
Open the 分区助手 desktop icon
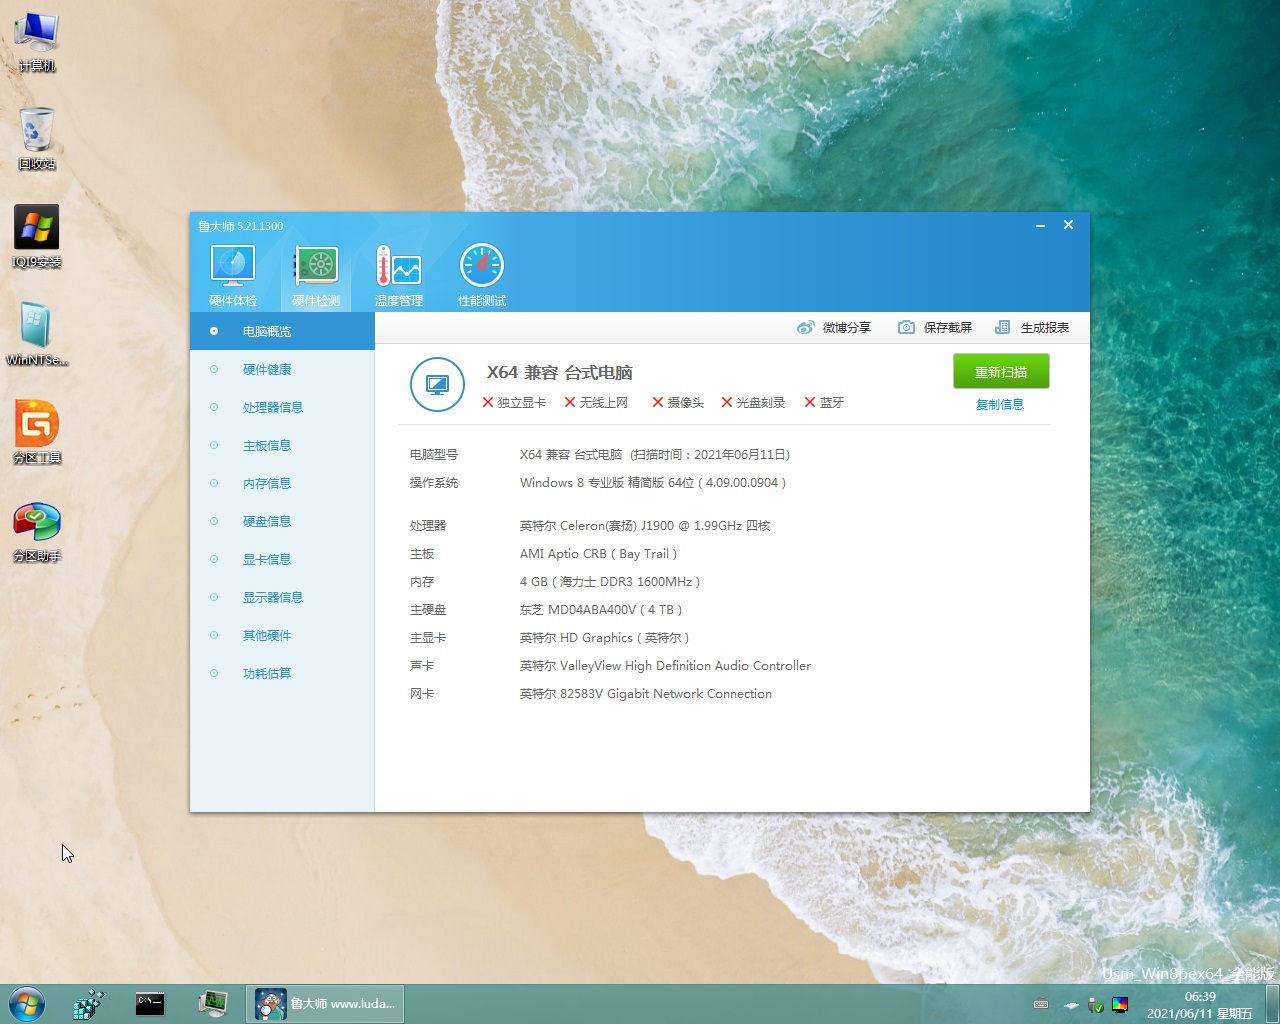tap(37, 530)
